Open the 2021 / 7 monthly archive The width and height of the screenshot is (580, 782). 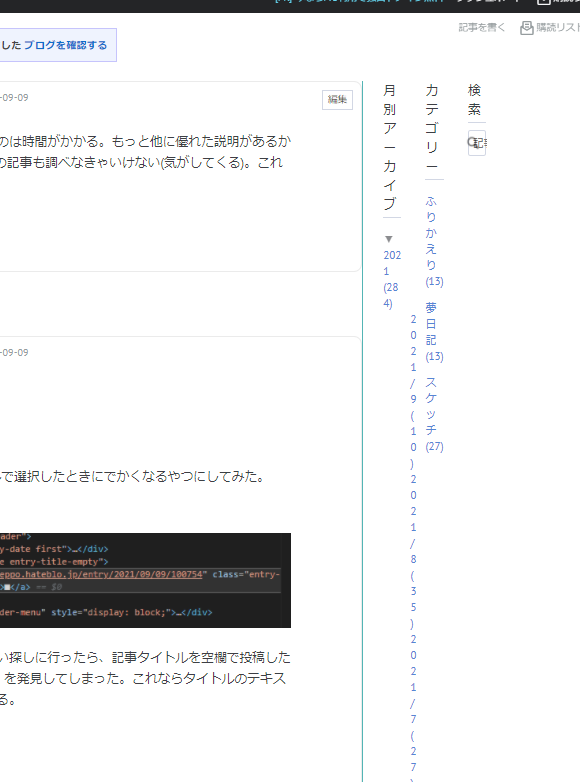pyautogui.click(x=413, y=708)
